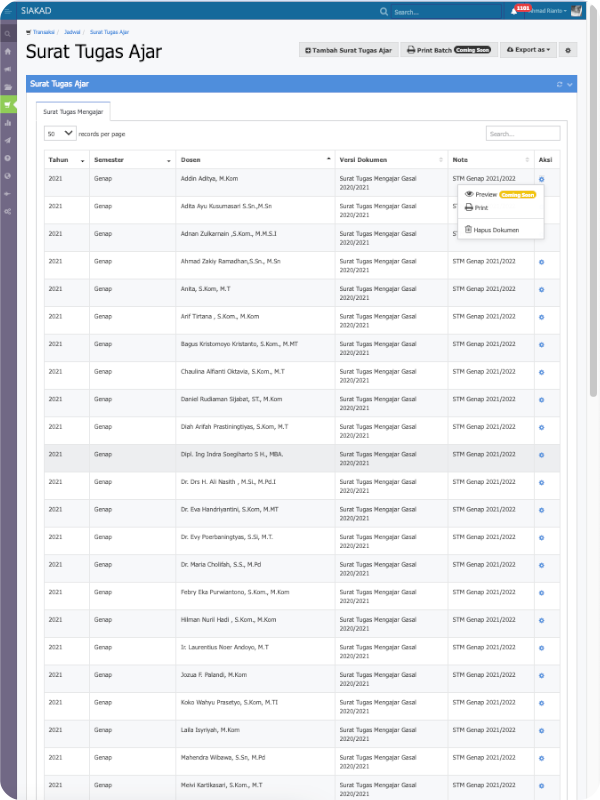Choose Hapus Dokumen in the action menu
The width and height of the screenshot is (600, 800).
pos(496,230)
